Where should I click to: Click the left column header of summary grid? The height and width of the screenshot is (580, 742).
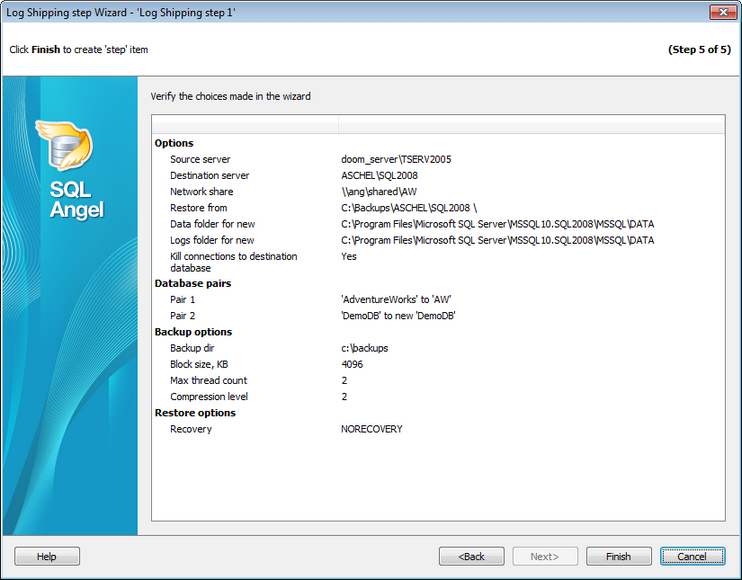pos(245,125)
